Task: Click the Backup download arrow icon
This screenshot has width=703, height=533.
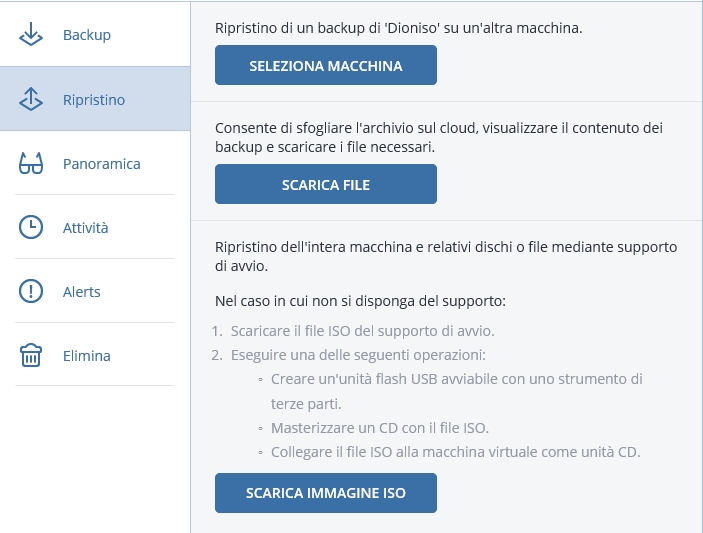Action: tap(31, 35)
